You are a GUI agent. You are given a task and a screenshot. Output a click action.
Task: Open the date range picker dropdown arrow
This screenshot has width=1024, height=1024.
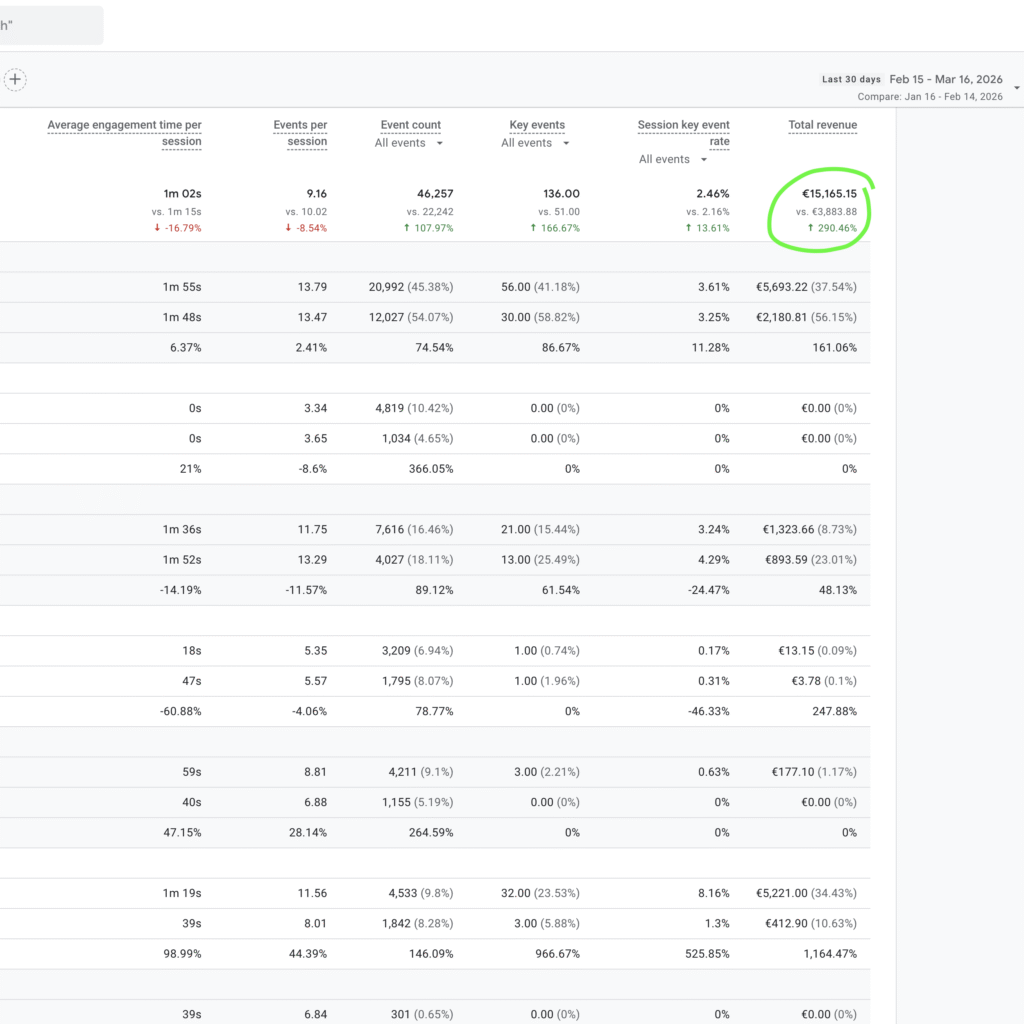point(1017,88)
